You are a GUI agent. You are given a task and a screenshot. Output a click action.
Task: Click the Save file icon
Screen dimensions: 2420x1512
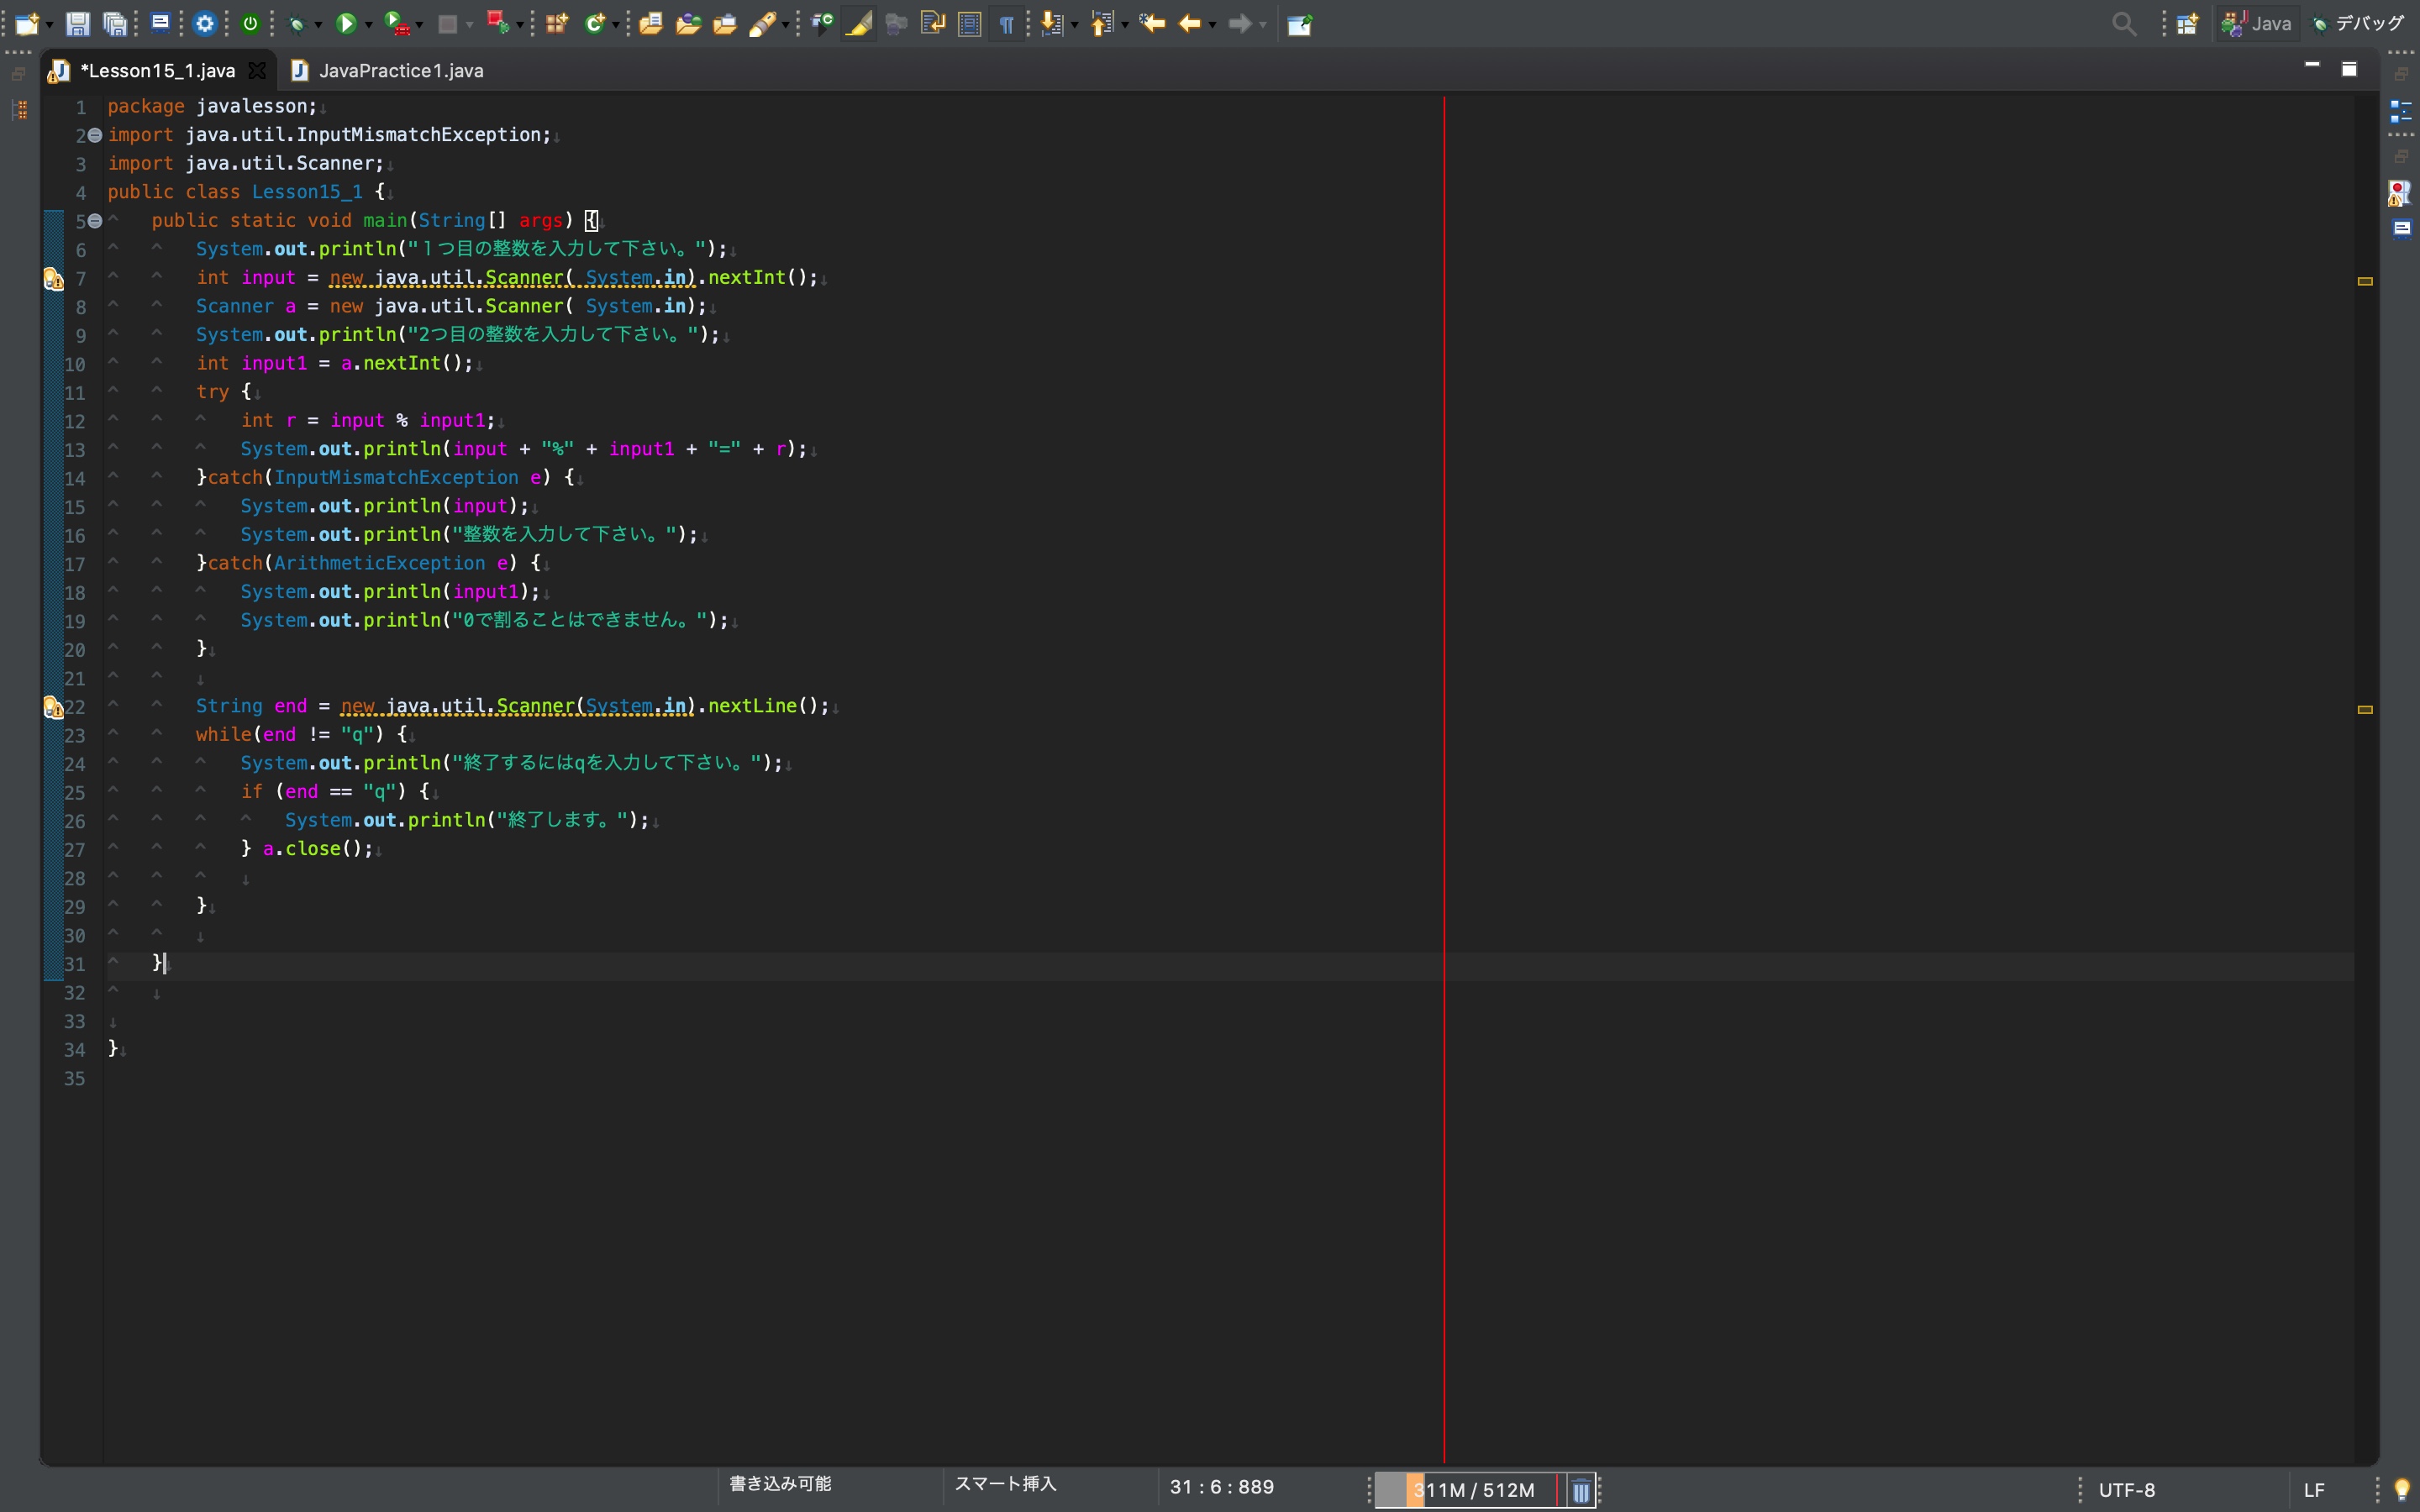tap(77, 24)
